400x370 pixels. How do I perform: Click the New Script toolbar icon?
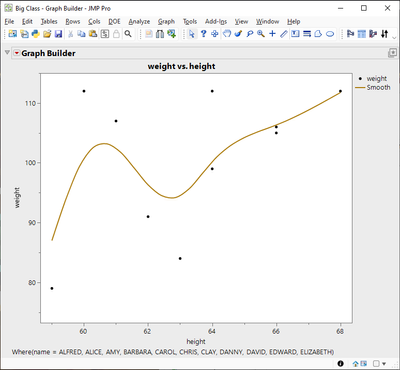point(24,34)
